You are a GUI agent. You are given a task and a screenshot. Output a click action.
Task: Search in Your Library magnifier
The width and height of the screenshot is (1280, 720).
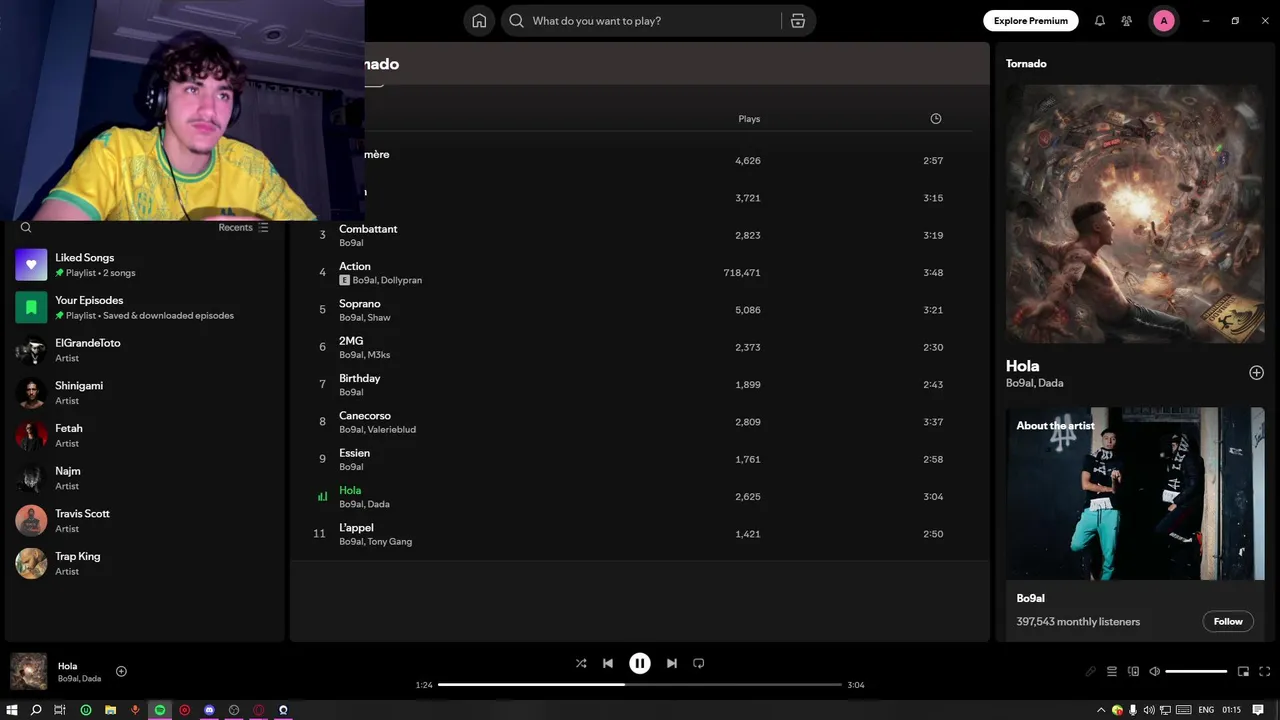26,227
